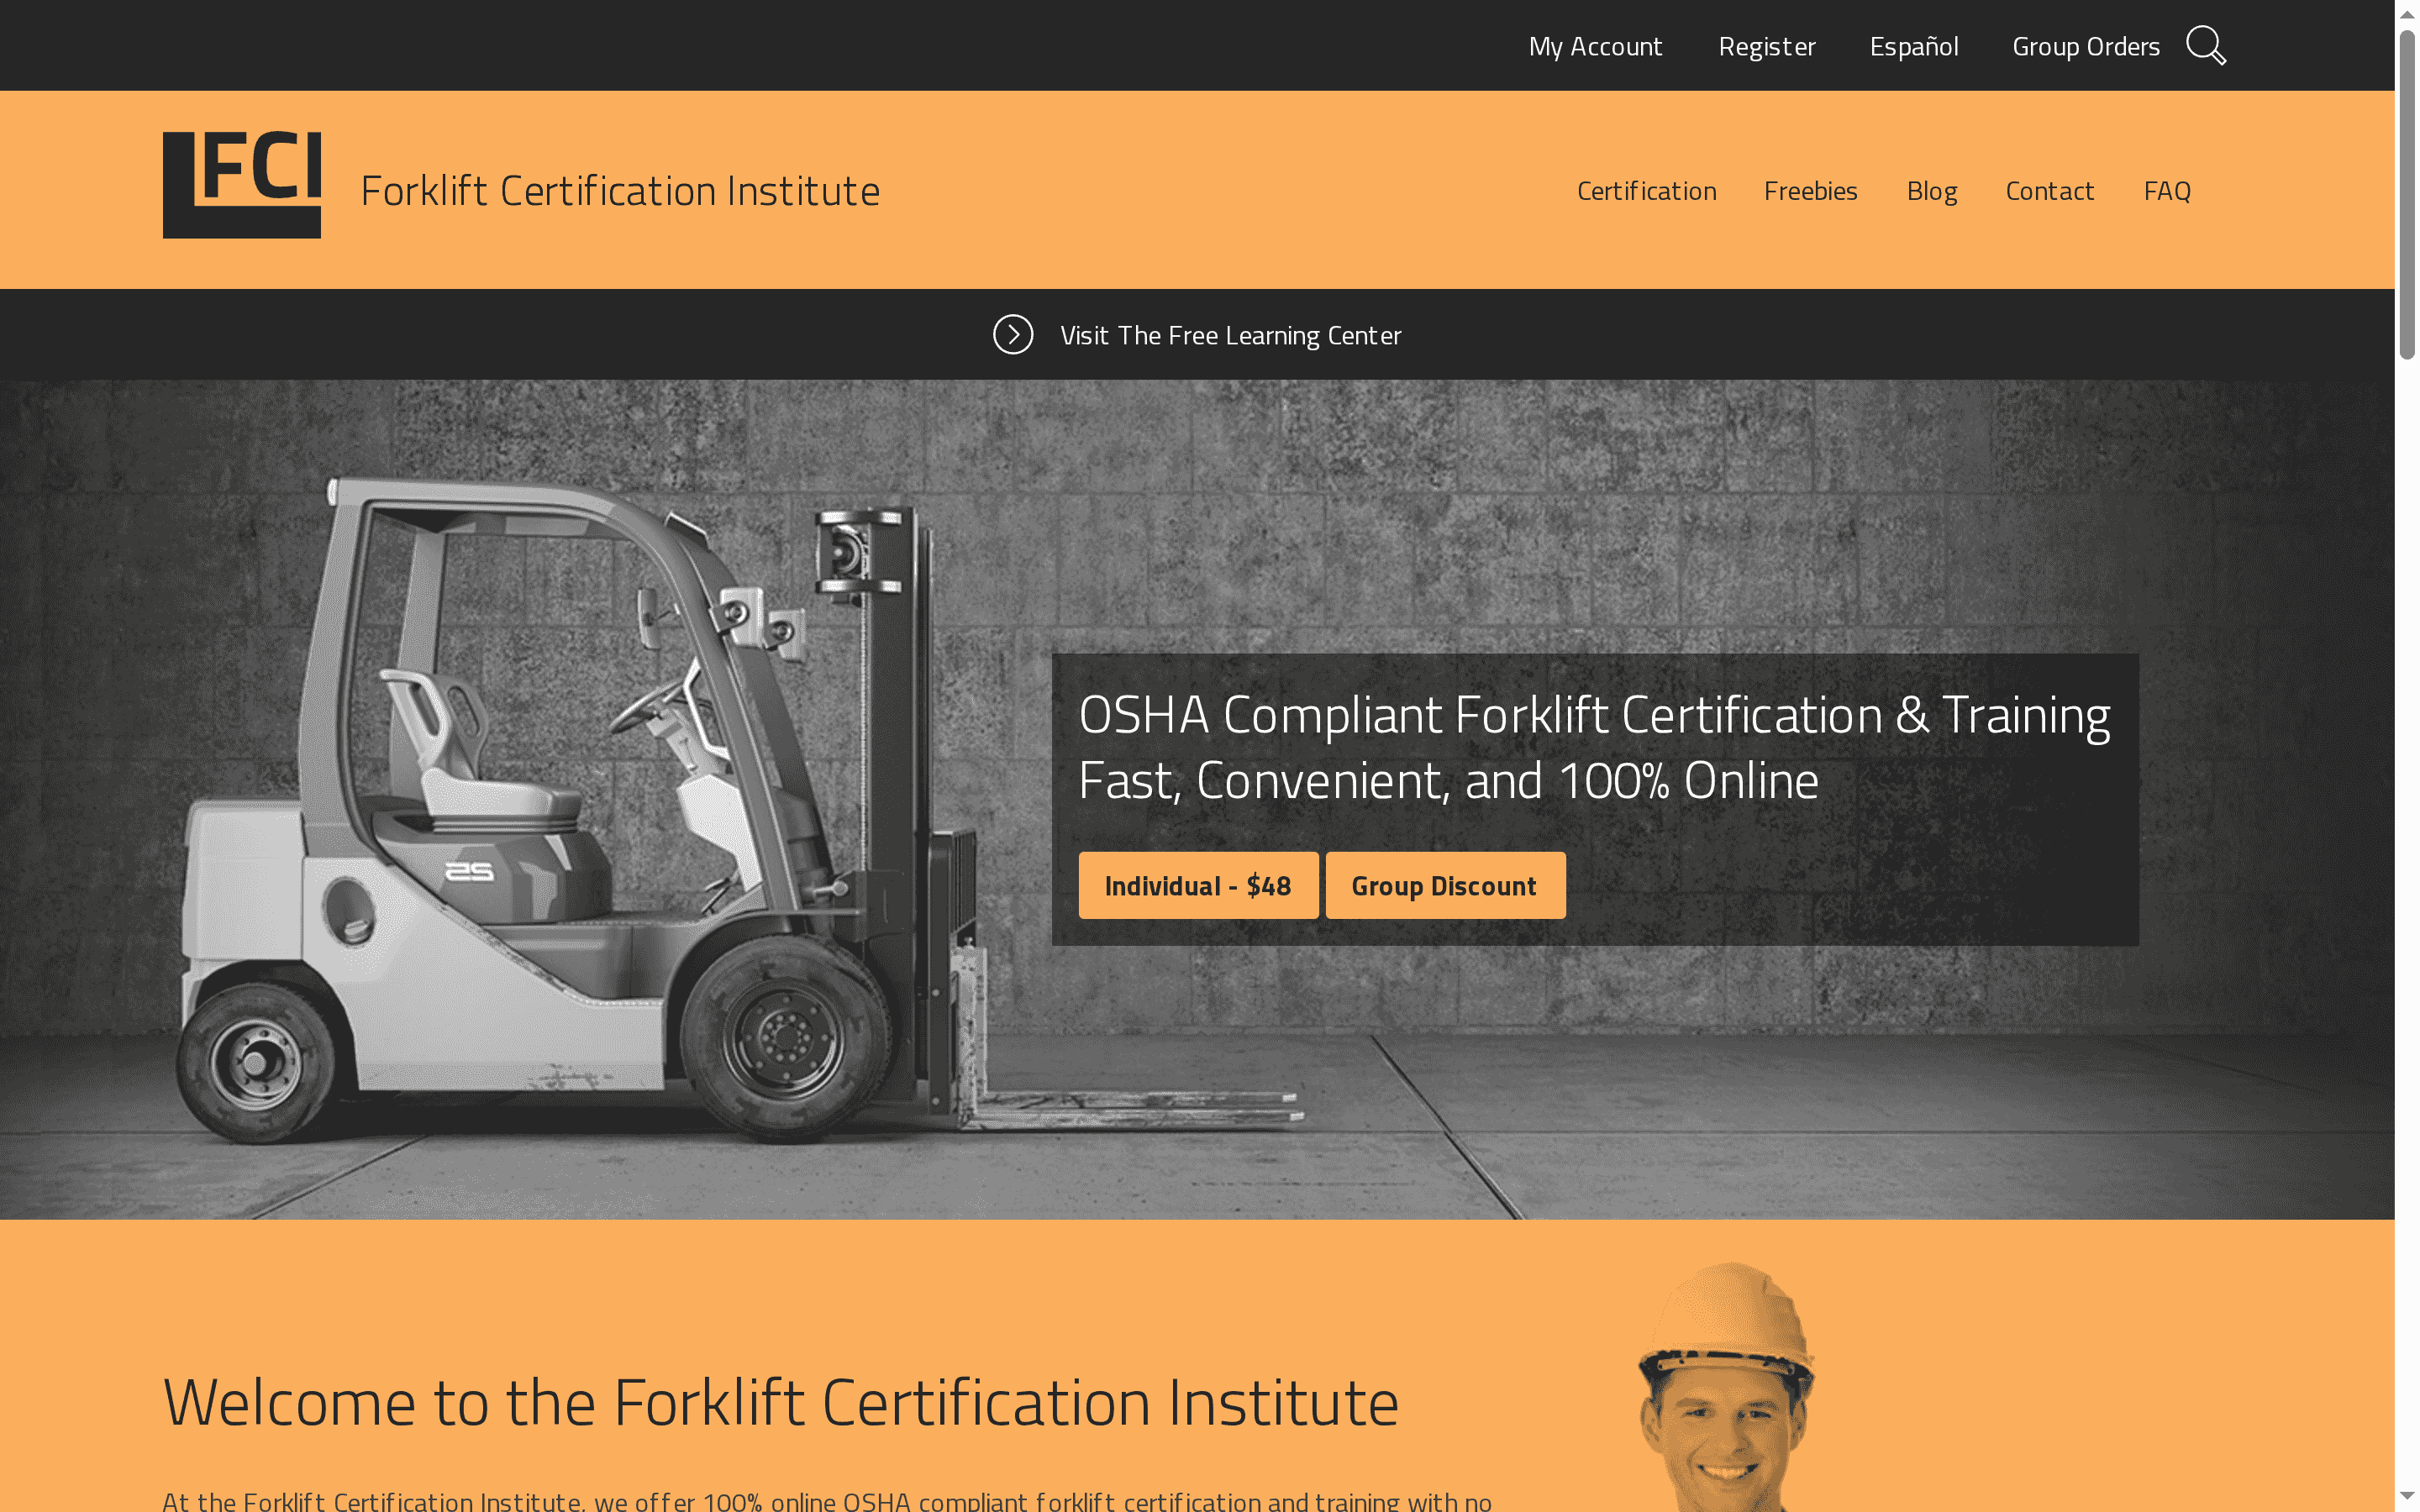Image resolution: width=2420 pixels, height=1512 pixels.
Task: Open the Freebies menu item
Action: tap(1810, 191)
